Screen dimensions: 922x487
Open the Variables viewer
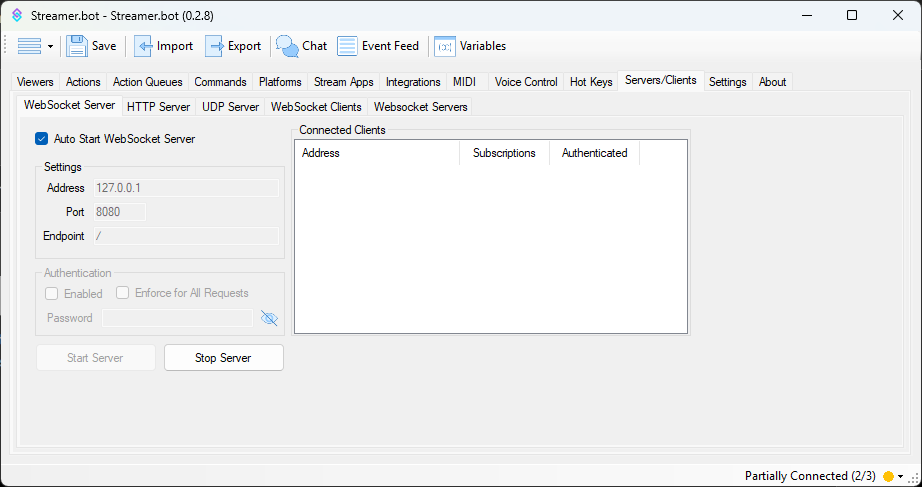pos(470,46)
